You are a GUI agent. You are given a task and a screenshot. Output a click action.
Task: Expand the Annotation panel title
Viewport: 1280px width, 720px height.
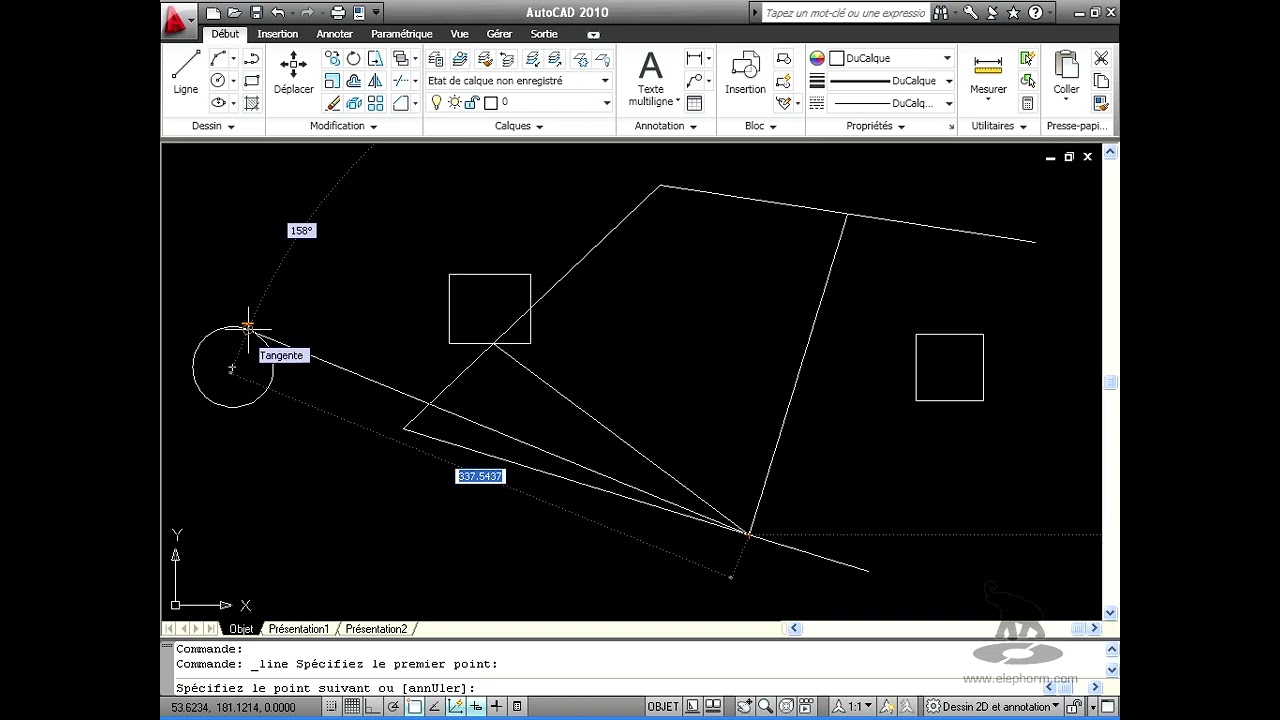click(665, 126)
